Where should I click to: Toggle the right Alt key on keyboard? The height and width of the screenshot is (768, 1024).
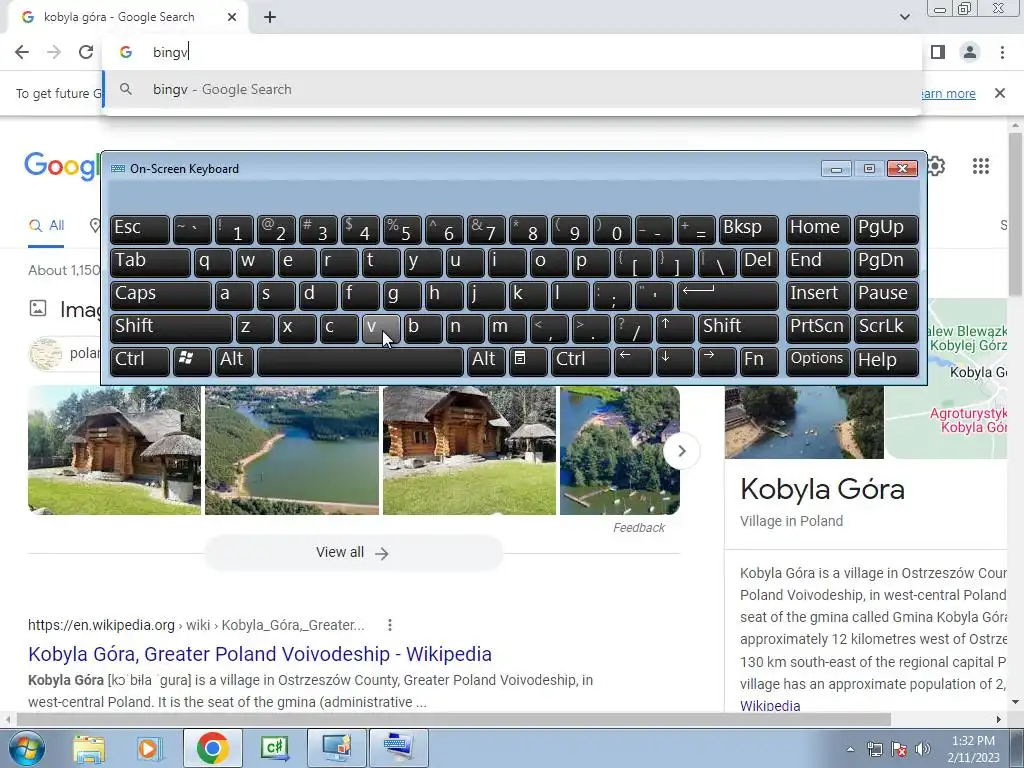coord(485,361)
